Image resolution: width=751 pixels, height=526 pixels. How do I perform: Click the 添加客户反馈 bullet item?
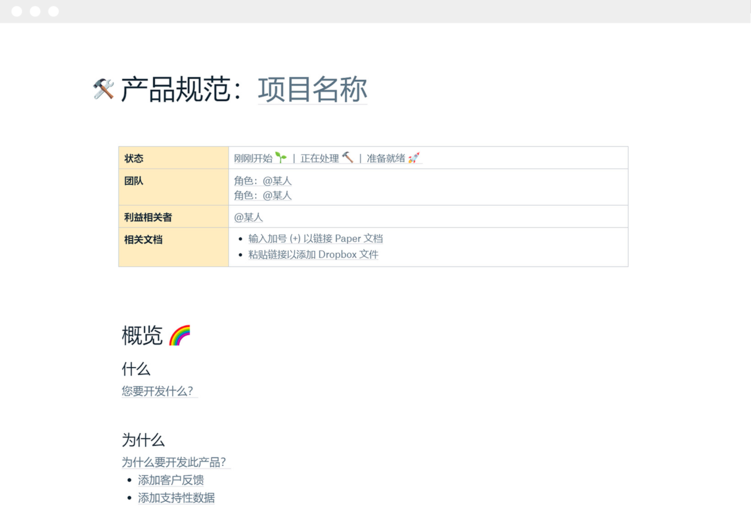[171, 480]
